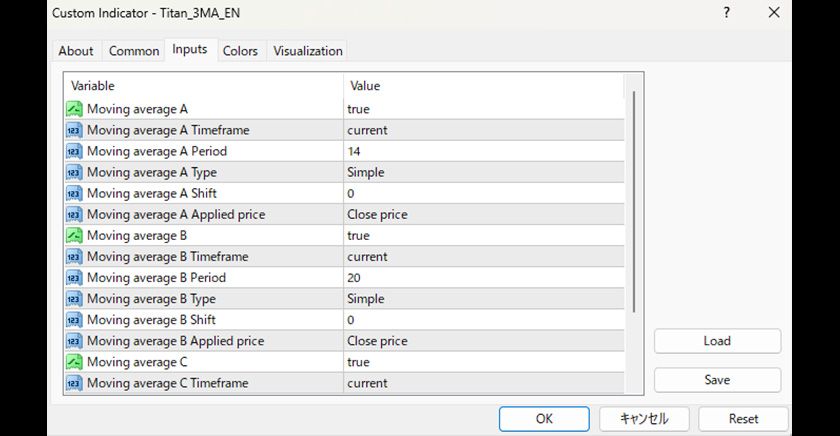Edit the Moving average B Period value 20

(x=354, y=278)
